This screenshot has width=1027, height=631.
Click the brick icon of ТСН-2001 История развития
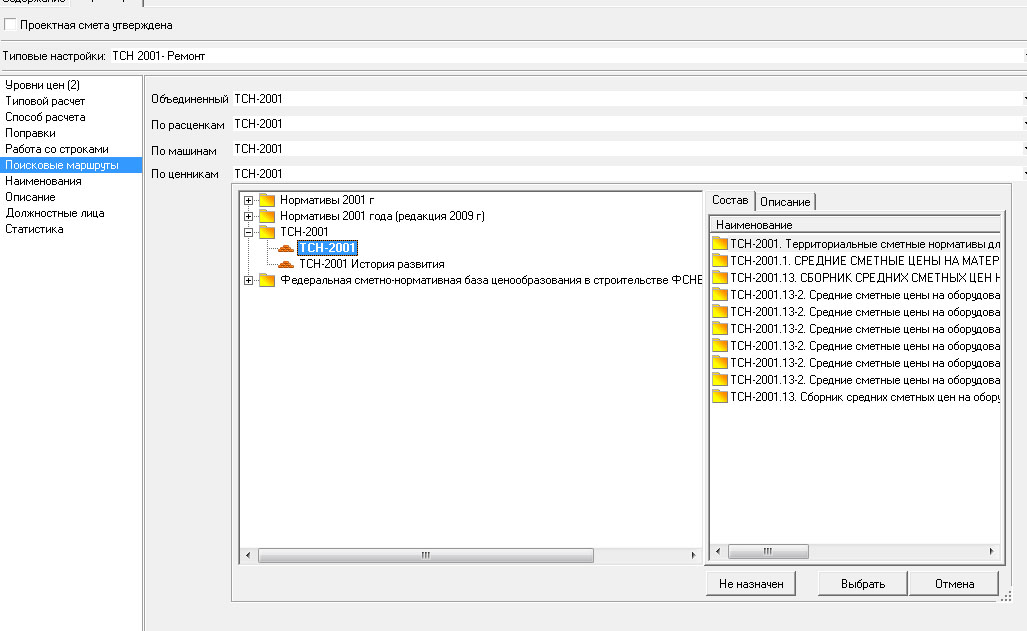(286, 264)
